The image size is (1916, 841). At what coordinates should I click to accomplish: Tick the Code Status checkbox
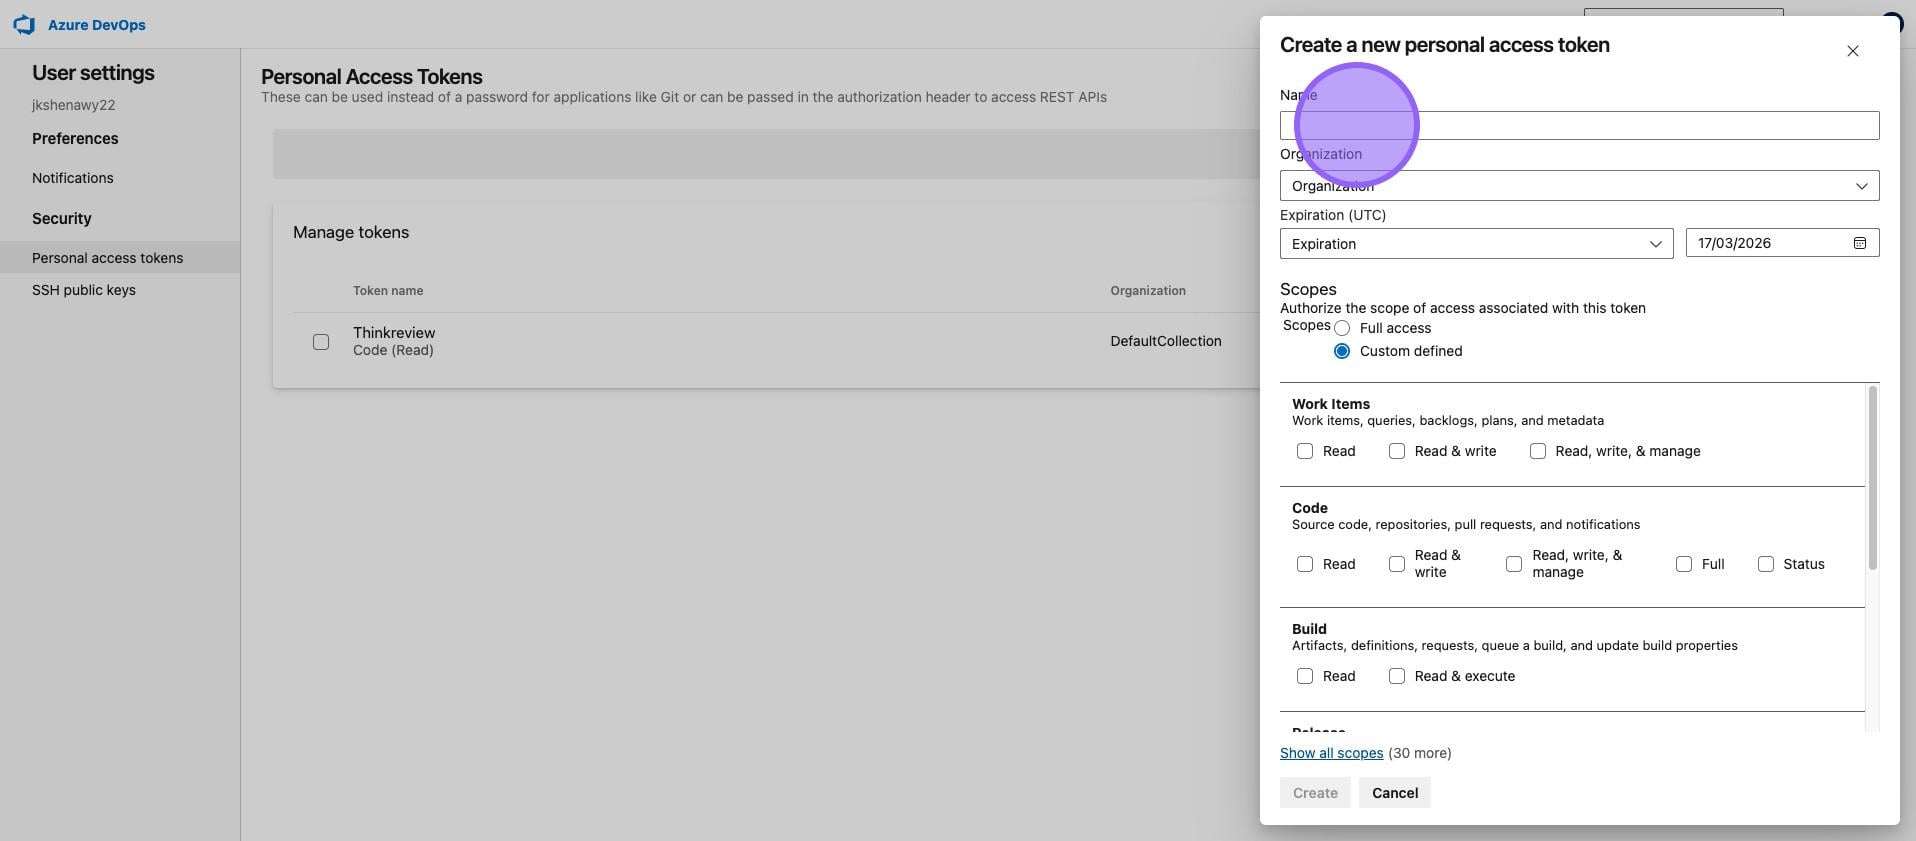pyautogui.click(x=1766, y=564)
